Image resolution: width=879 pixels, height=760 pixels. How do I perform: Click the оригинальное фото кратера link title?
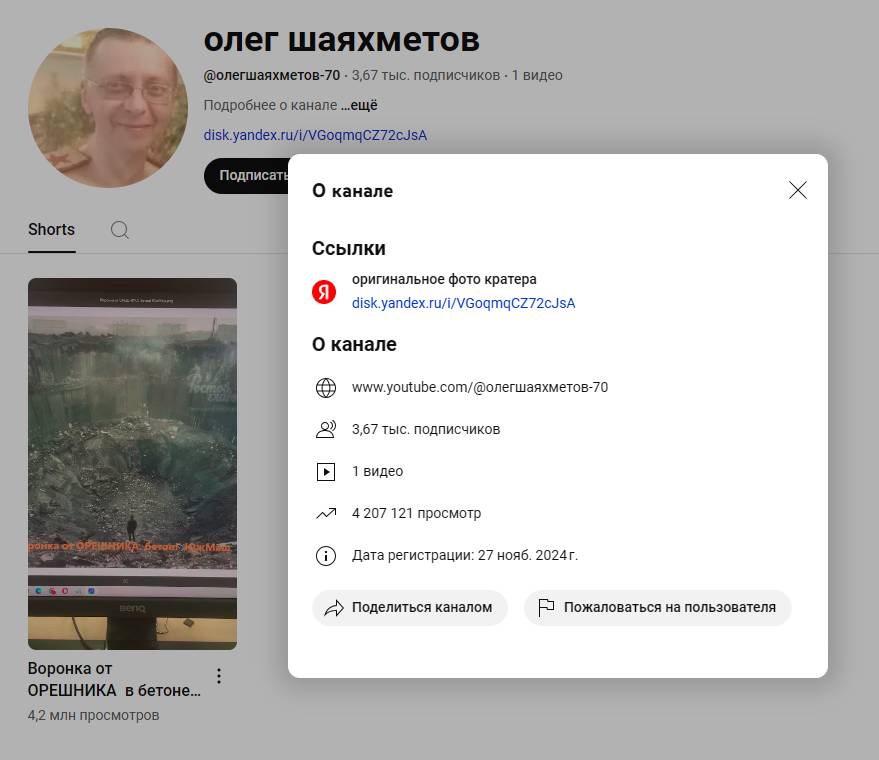[444, 279]
